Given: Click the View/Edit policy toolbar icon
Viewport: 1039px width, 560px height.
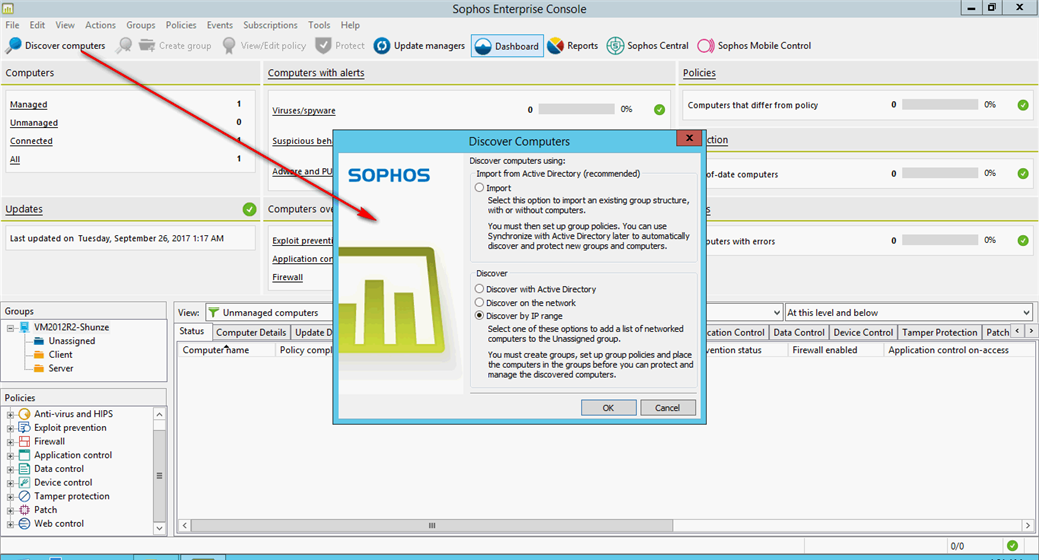Looking at the screenshot, I should 229,45.
